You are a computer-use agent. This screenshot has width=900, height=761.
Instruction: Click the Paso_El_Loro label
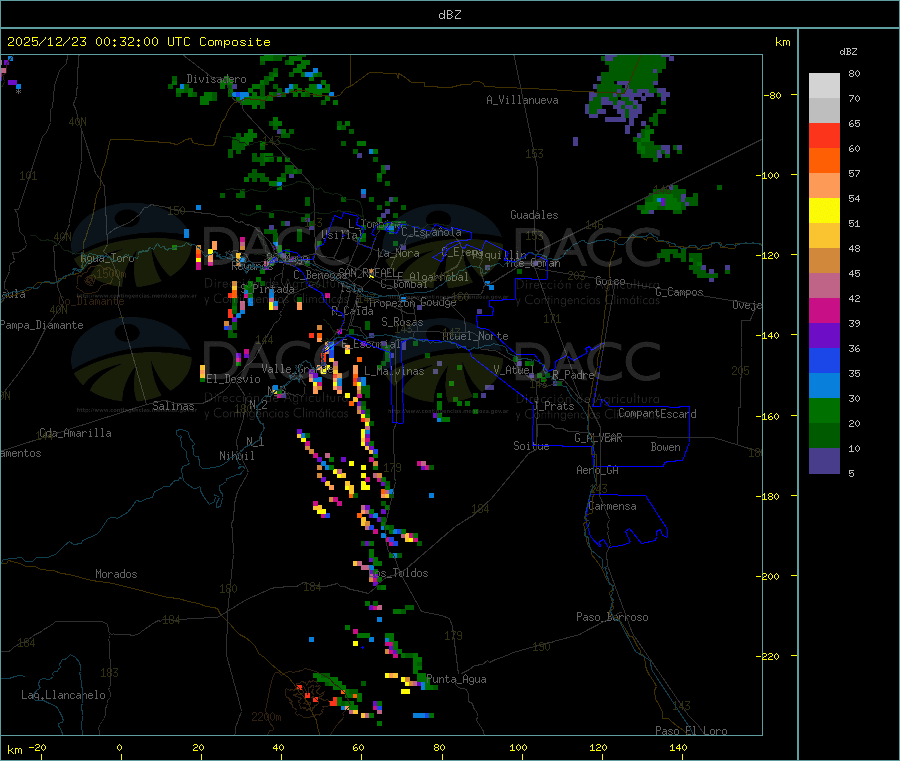[x=691, y=731]
